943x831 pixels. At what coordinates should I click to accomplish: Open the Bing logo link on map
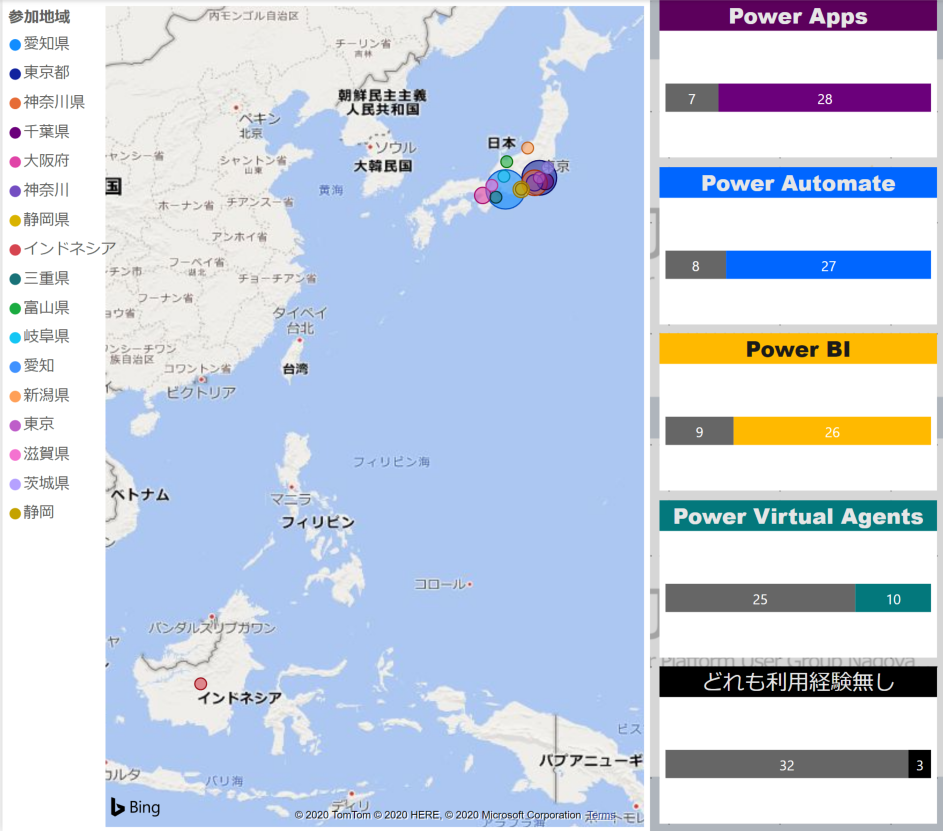[135, 807]
